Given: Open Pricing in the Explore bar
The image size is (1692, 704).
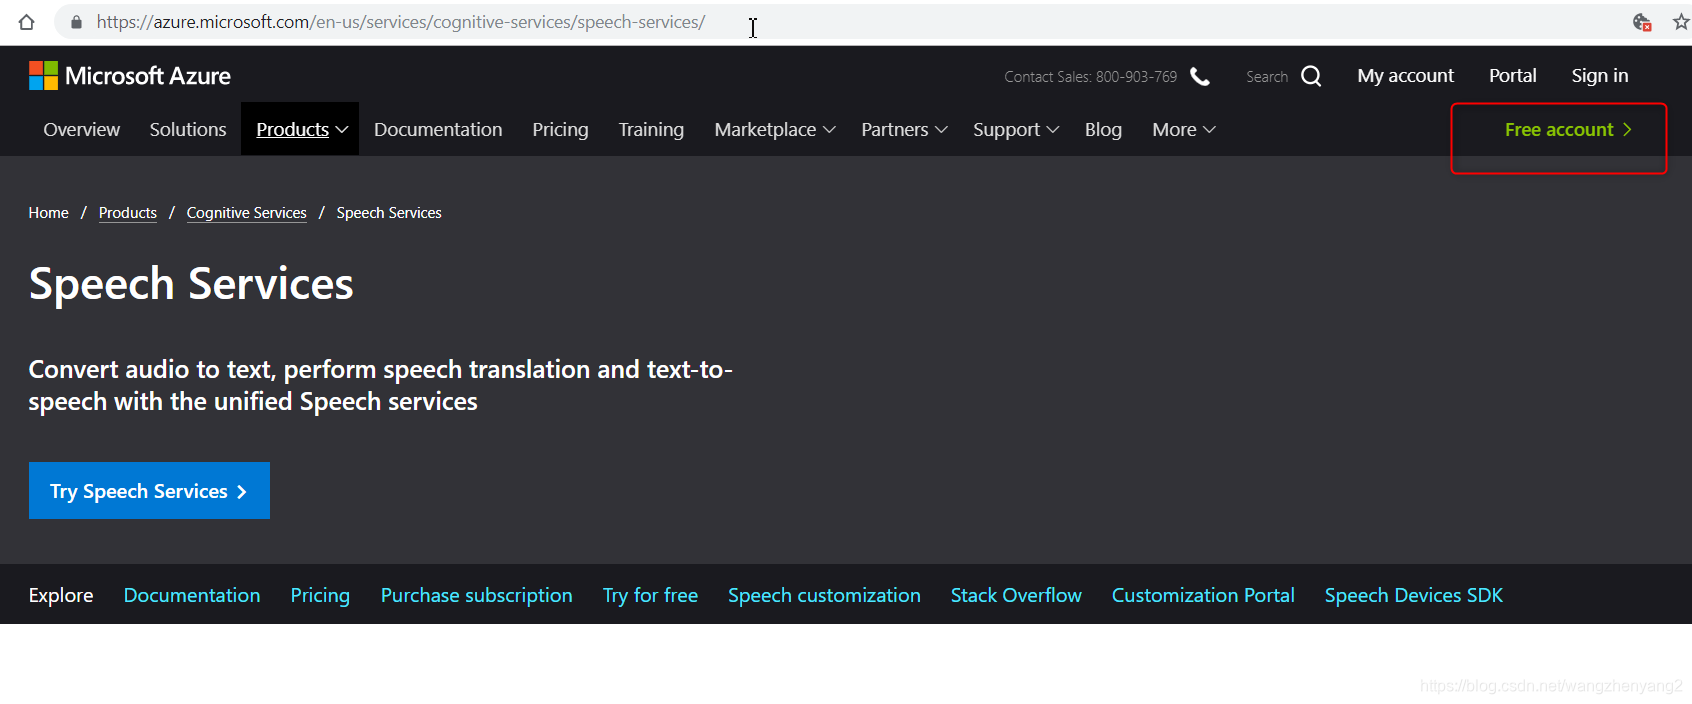Looking at the screenshot, I should pos(320,595).
